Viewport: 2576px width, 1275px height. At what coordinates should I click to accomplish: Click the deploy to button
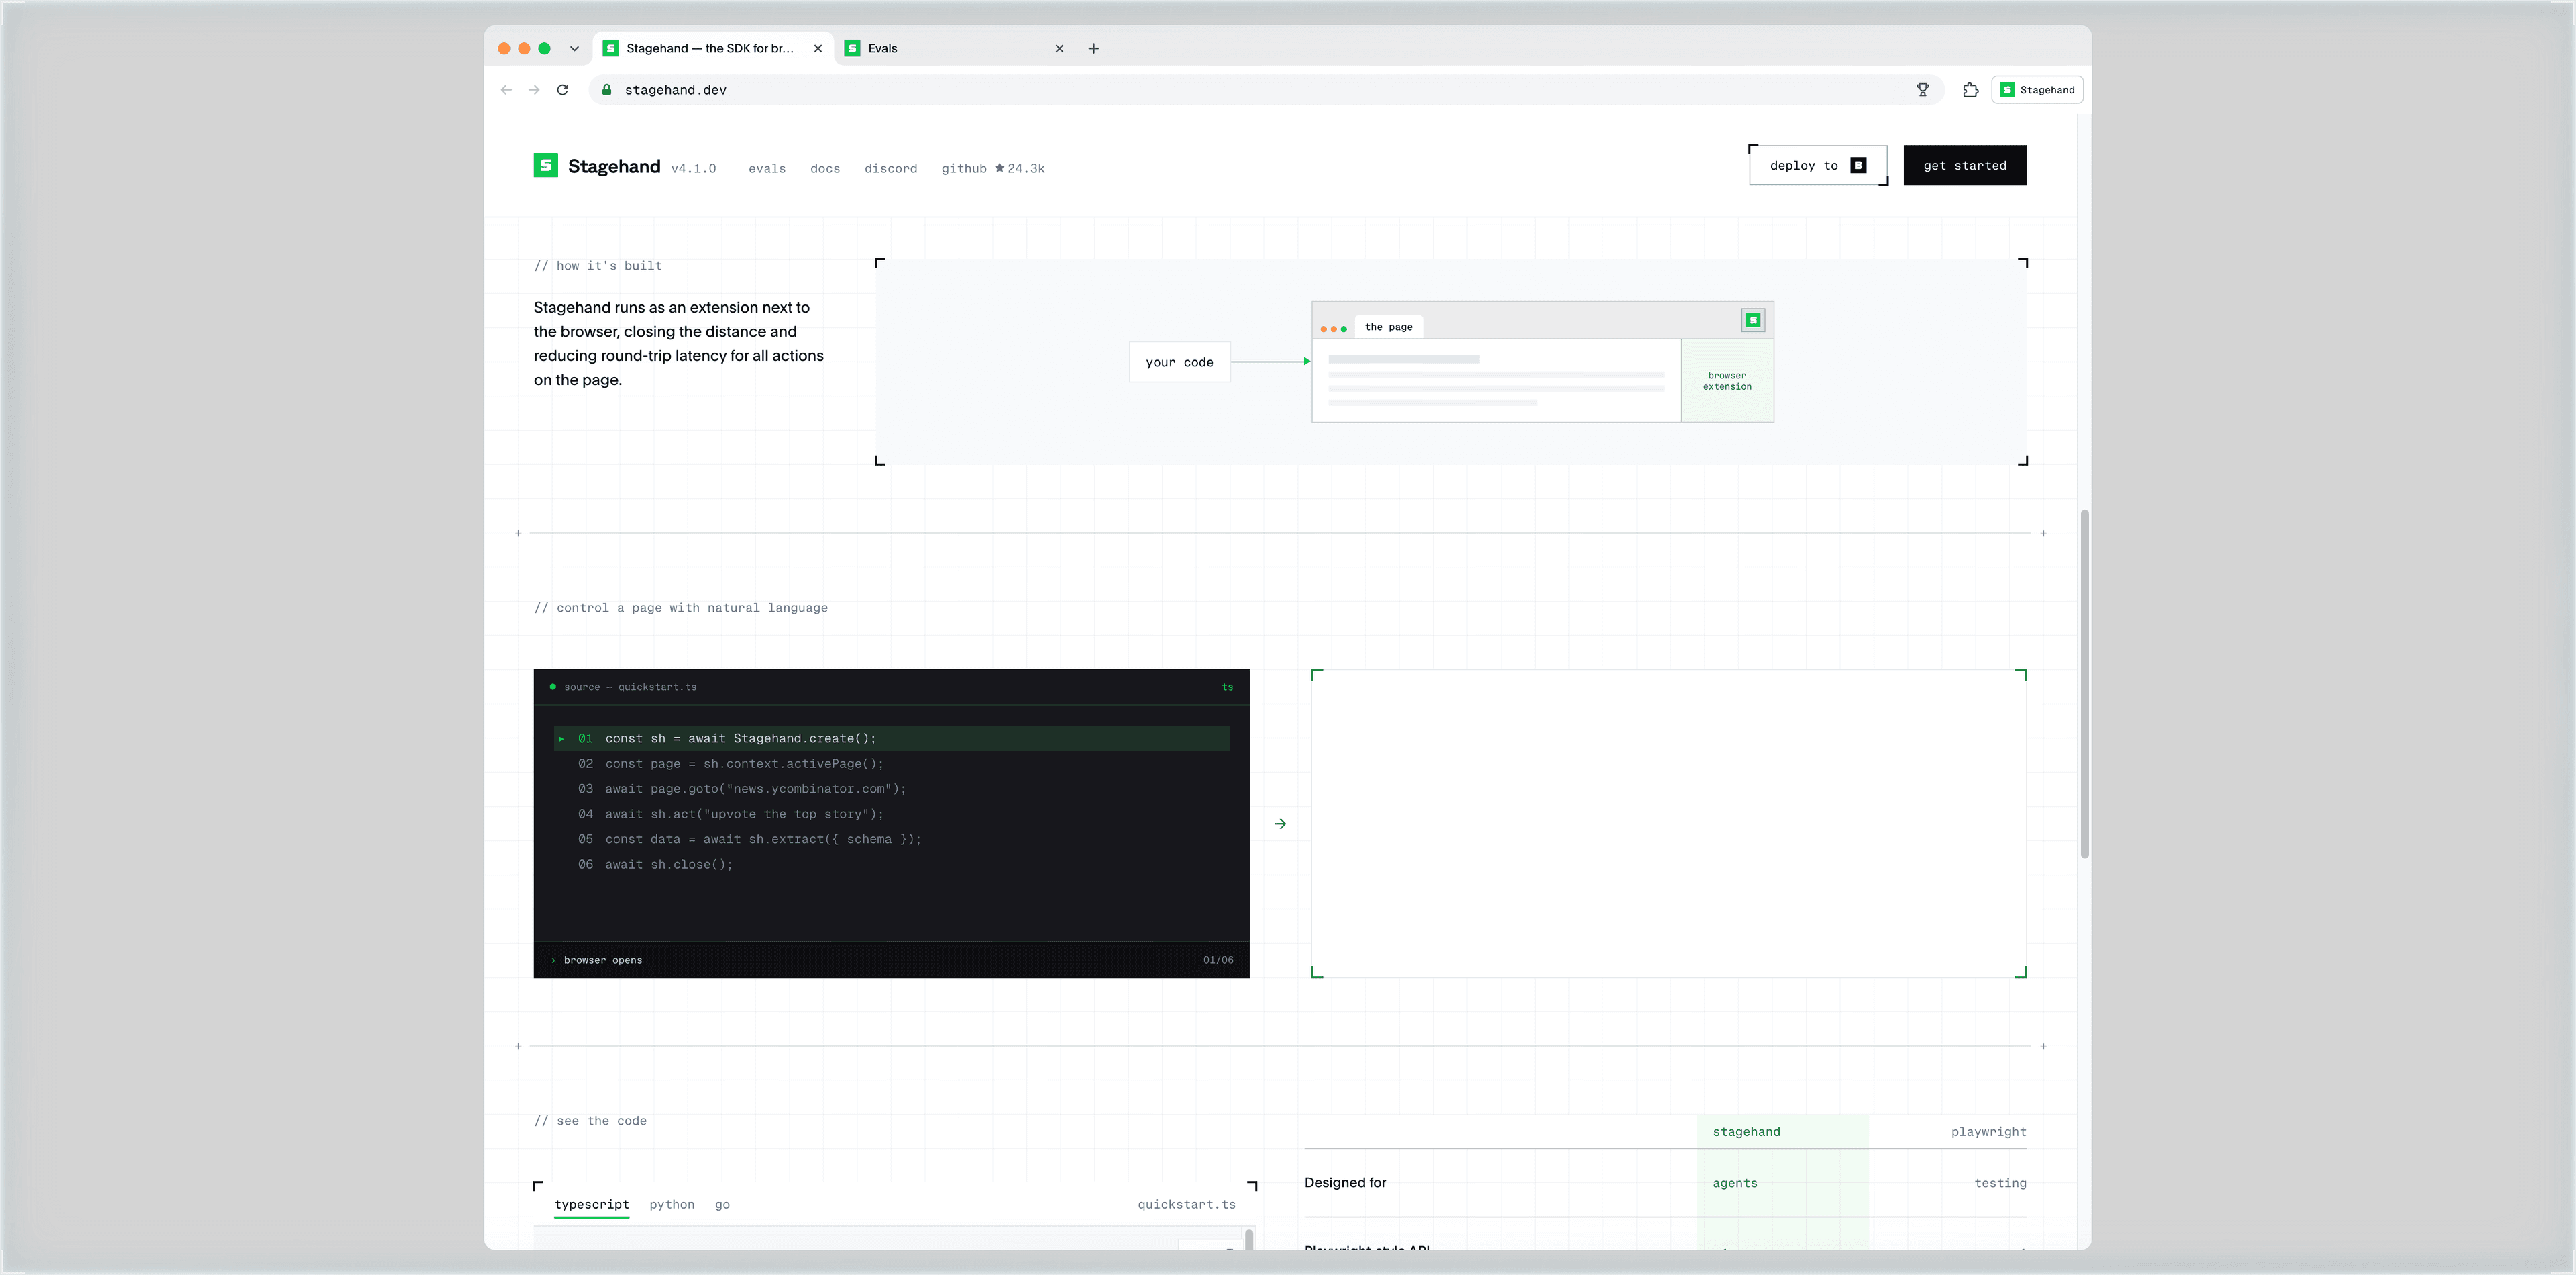tap(1818, 165)
